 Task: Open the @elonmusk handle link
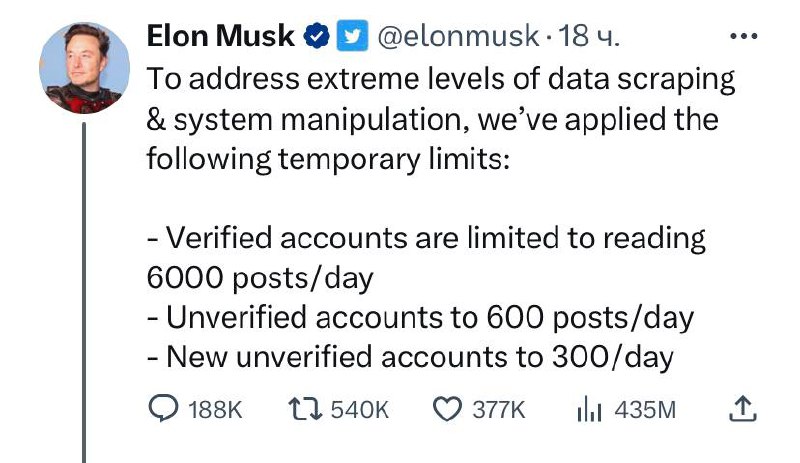pyautogui.click(x=458, y=36)
